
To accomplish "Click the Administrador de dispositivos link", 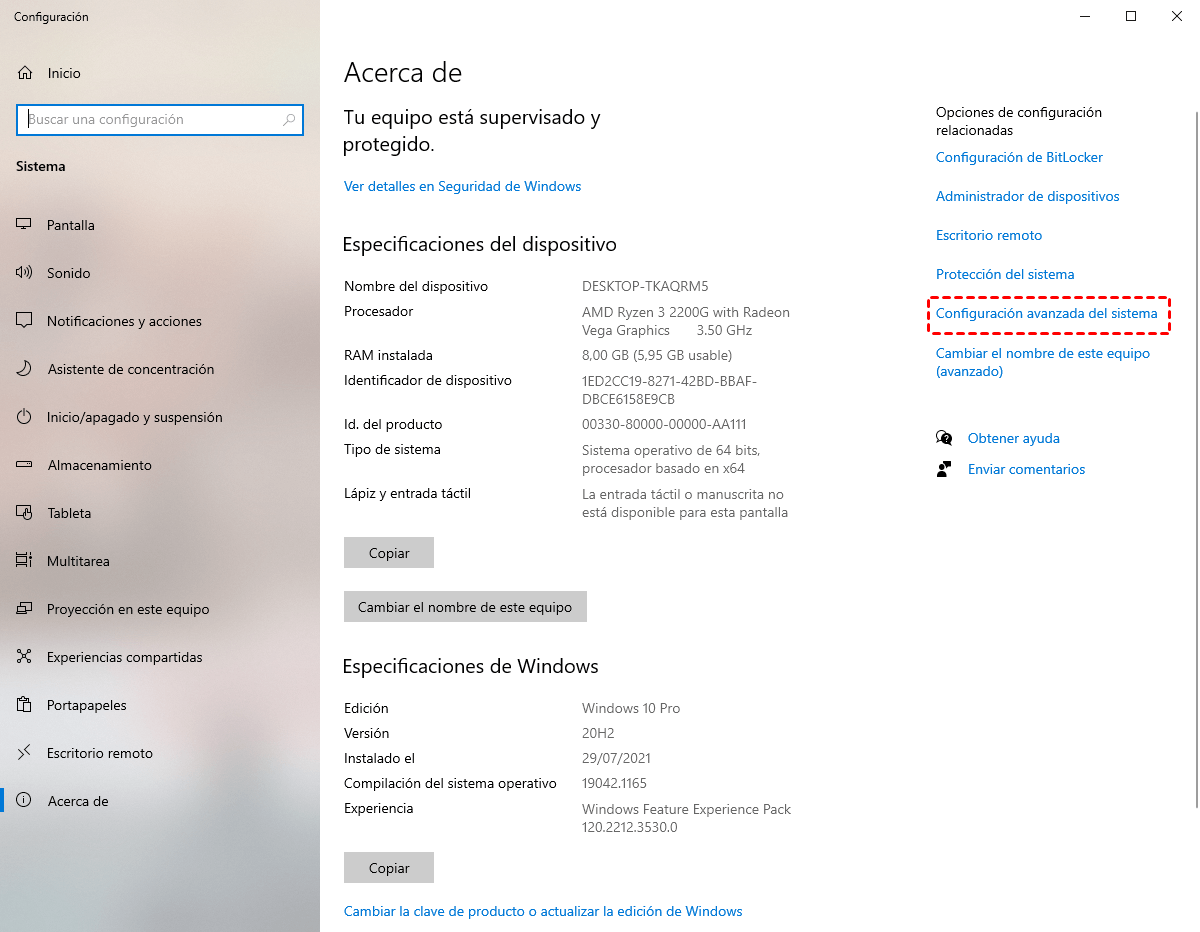I will point(1027,196).
